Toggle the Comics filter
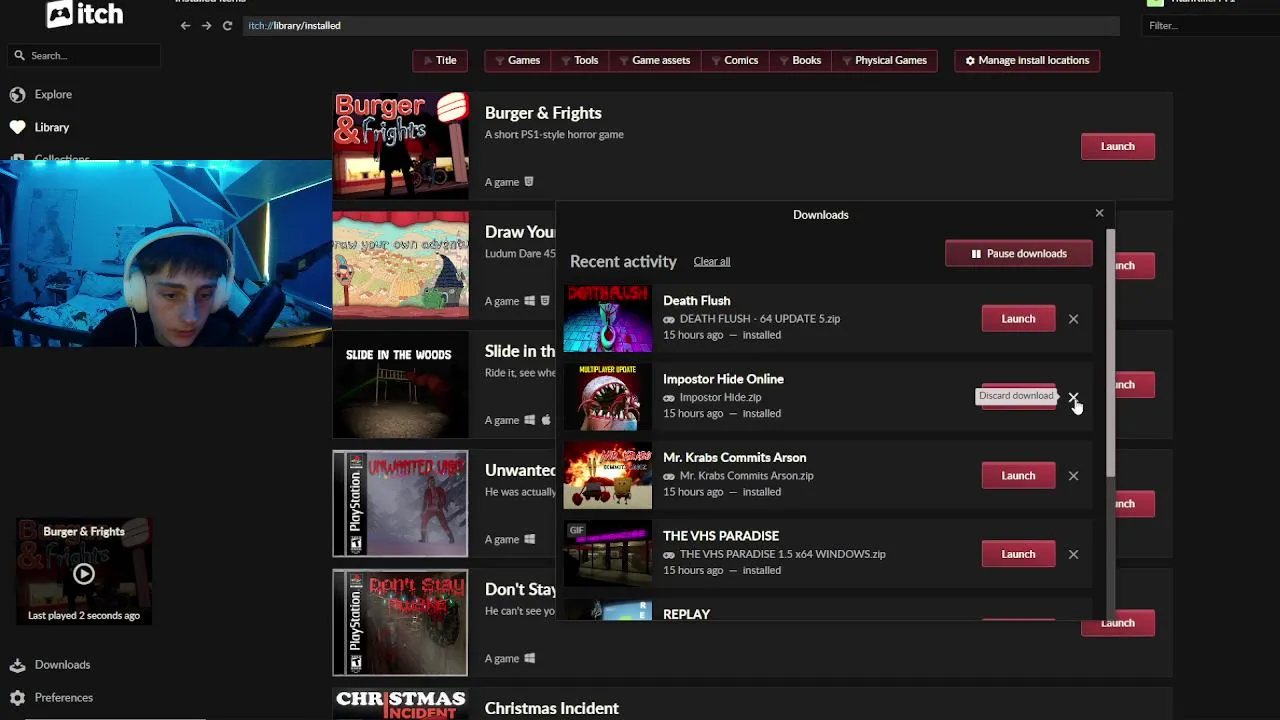This screenshot has width=1280, height=720. [x=734, y=60]
